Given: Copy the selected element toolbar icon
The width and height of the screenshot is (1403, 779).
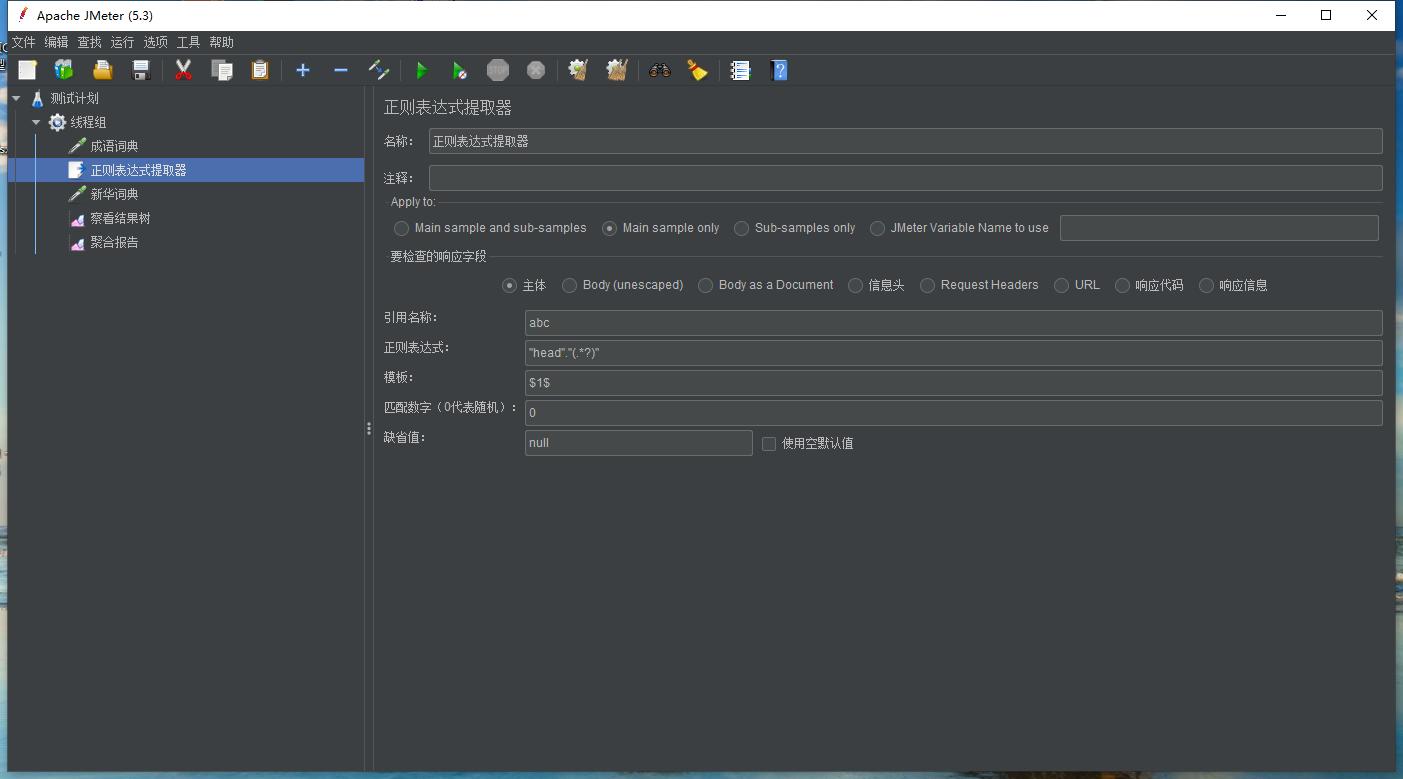Looking at the screenshot, I should pos(221,70).
